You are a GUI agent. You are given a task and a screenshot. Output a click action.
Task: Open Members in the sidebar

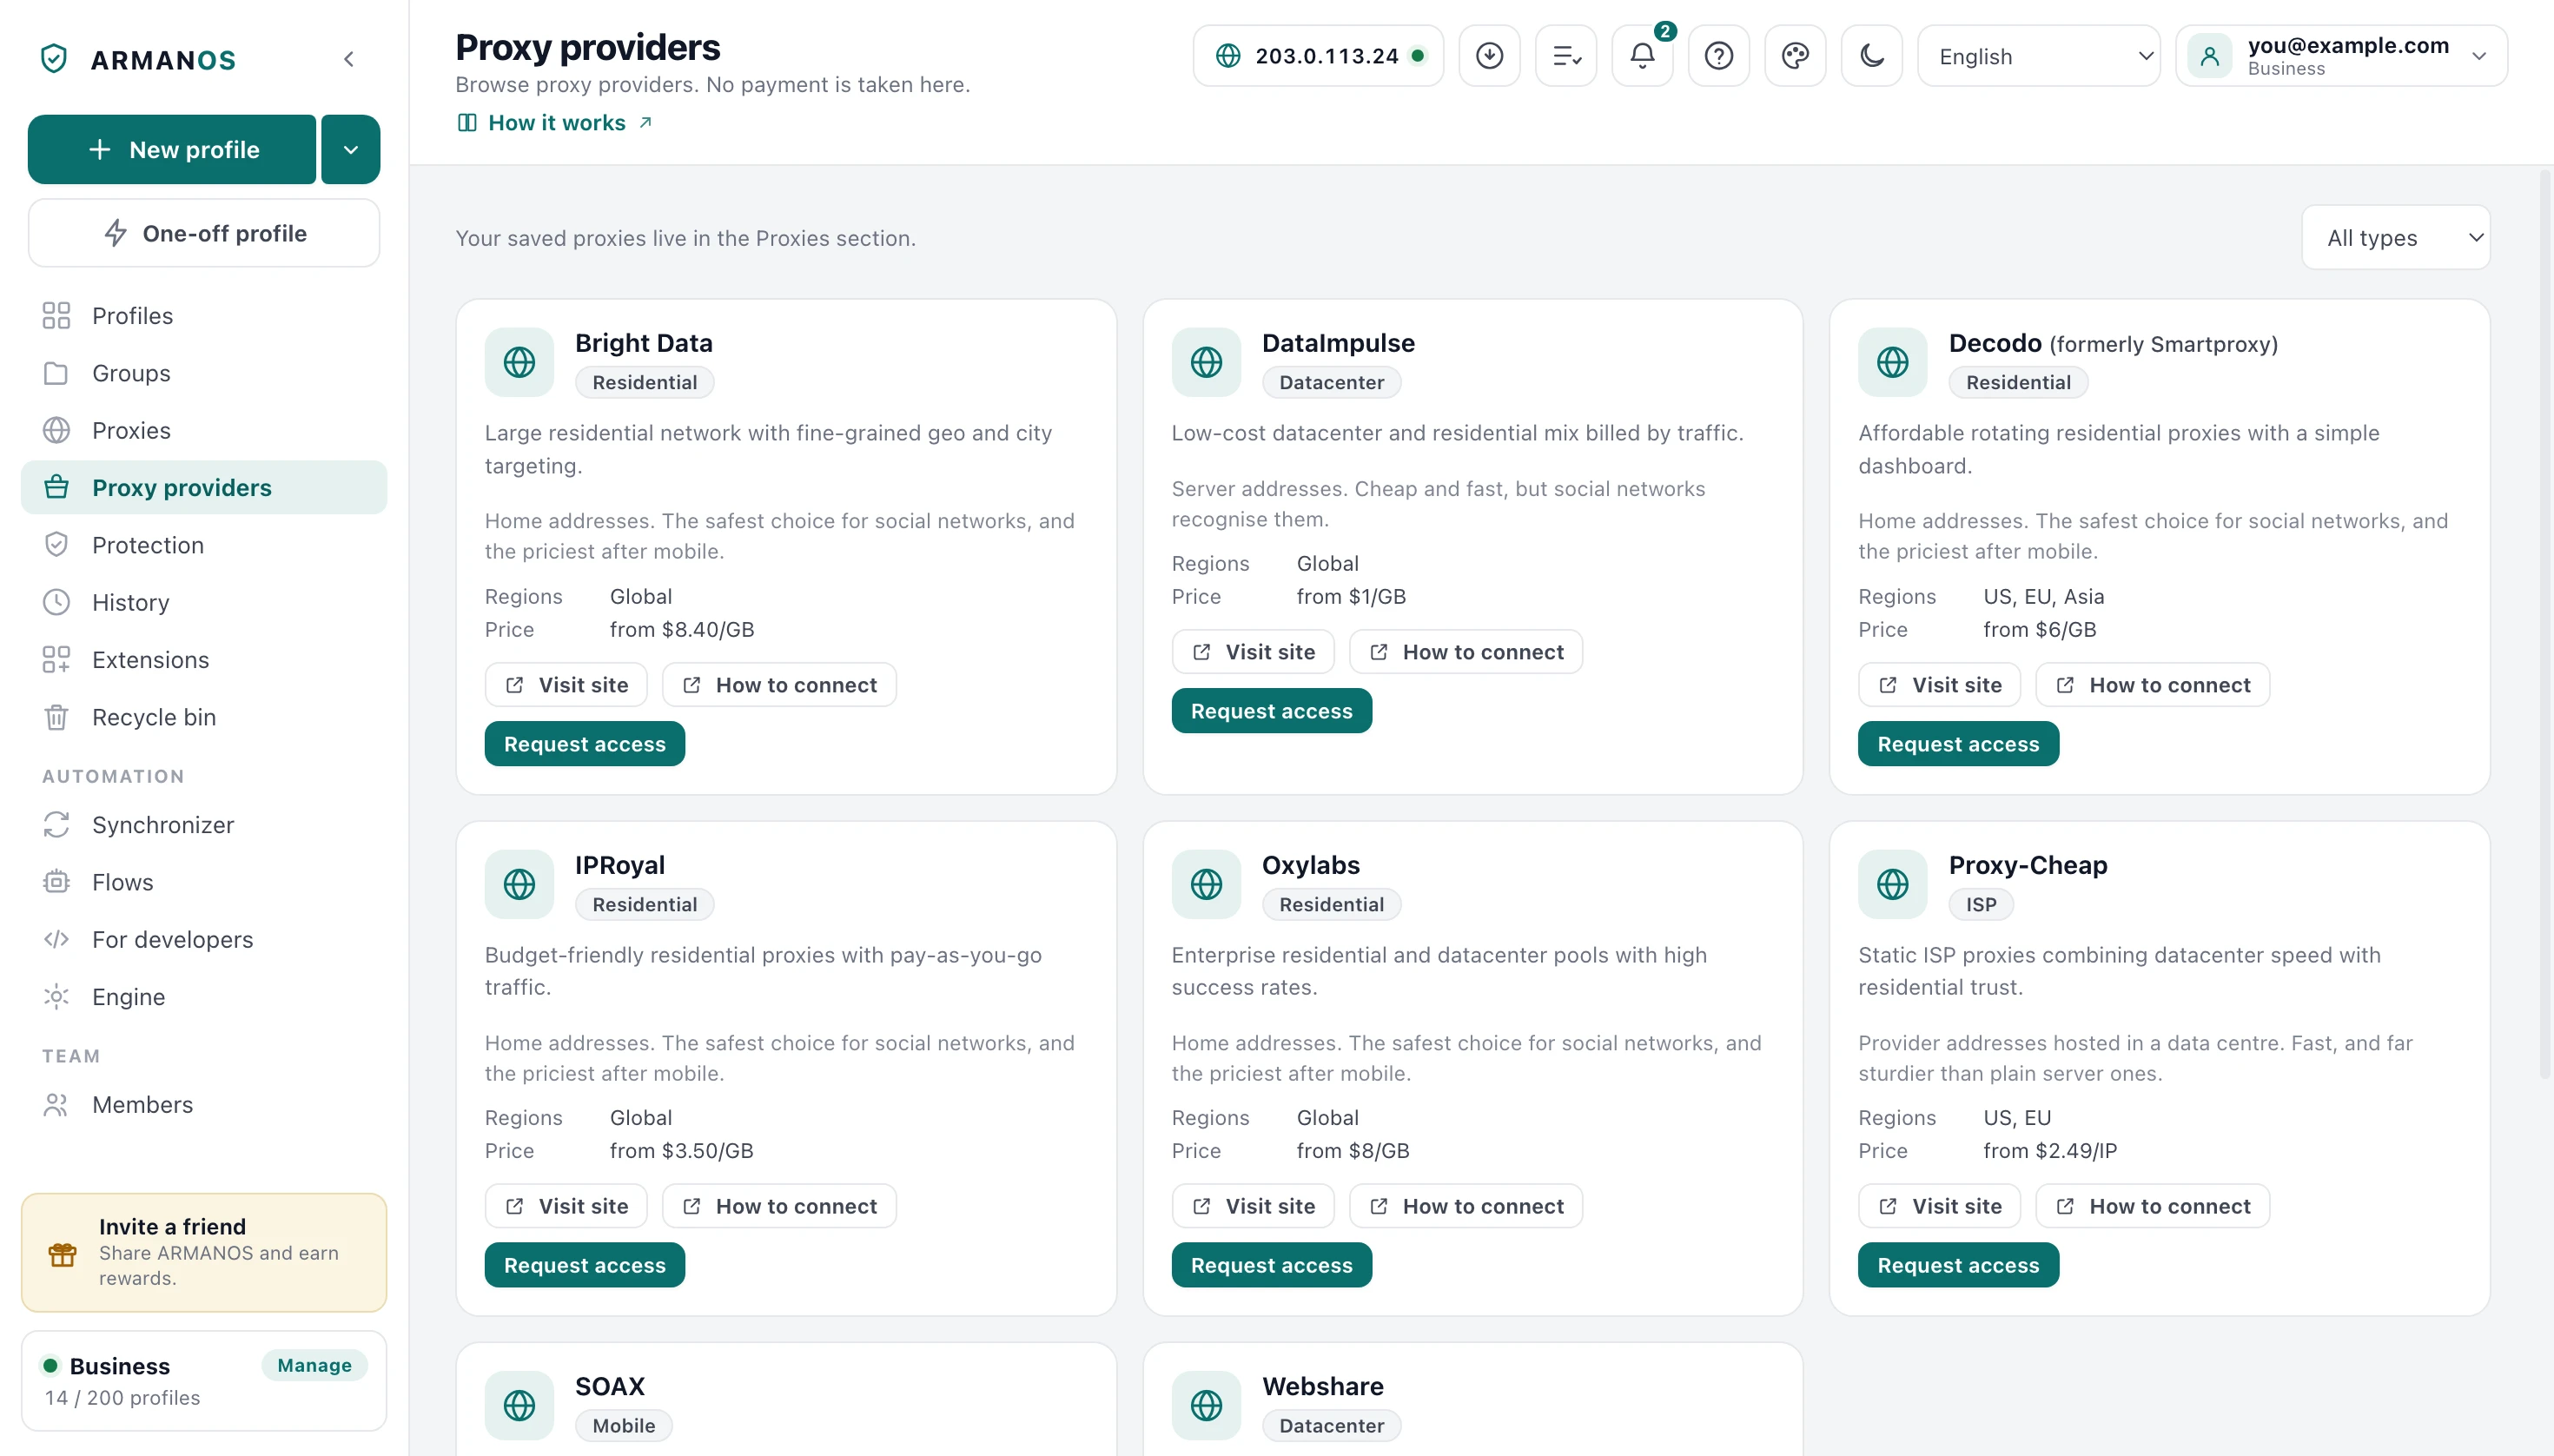pyautogui.click(x=204, y=1105)
